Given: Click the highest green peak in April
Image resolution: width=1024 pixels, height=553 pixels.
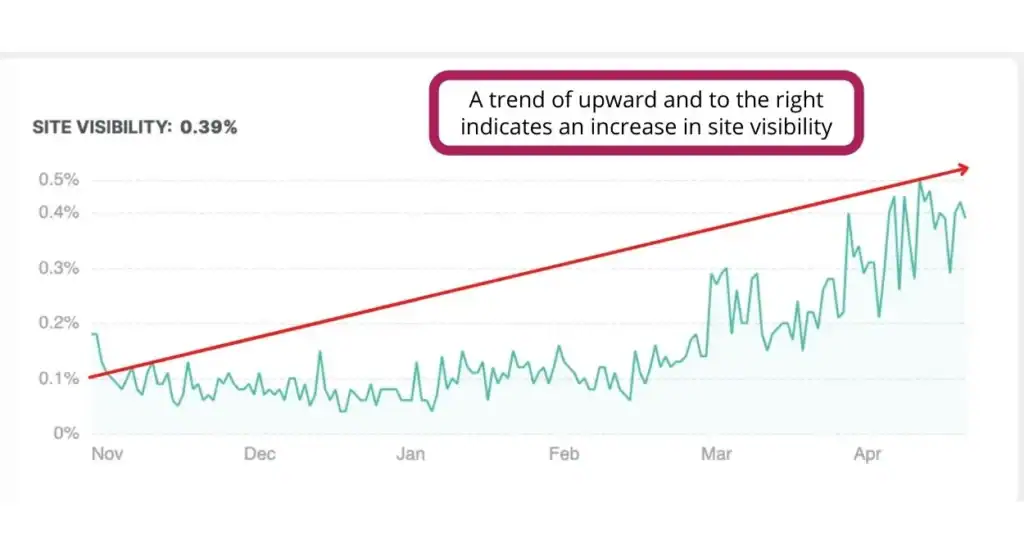Looking at the screenshot, I should tap(920, 183).
